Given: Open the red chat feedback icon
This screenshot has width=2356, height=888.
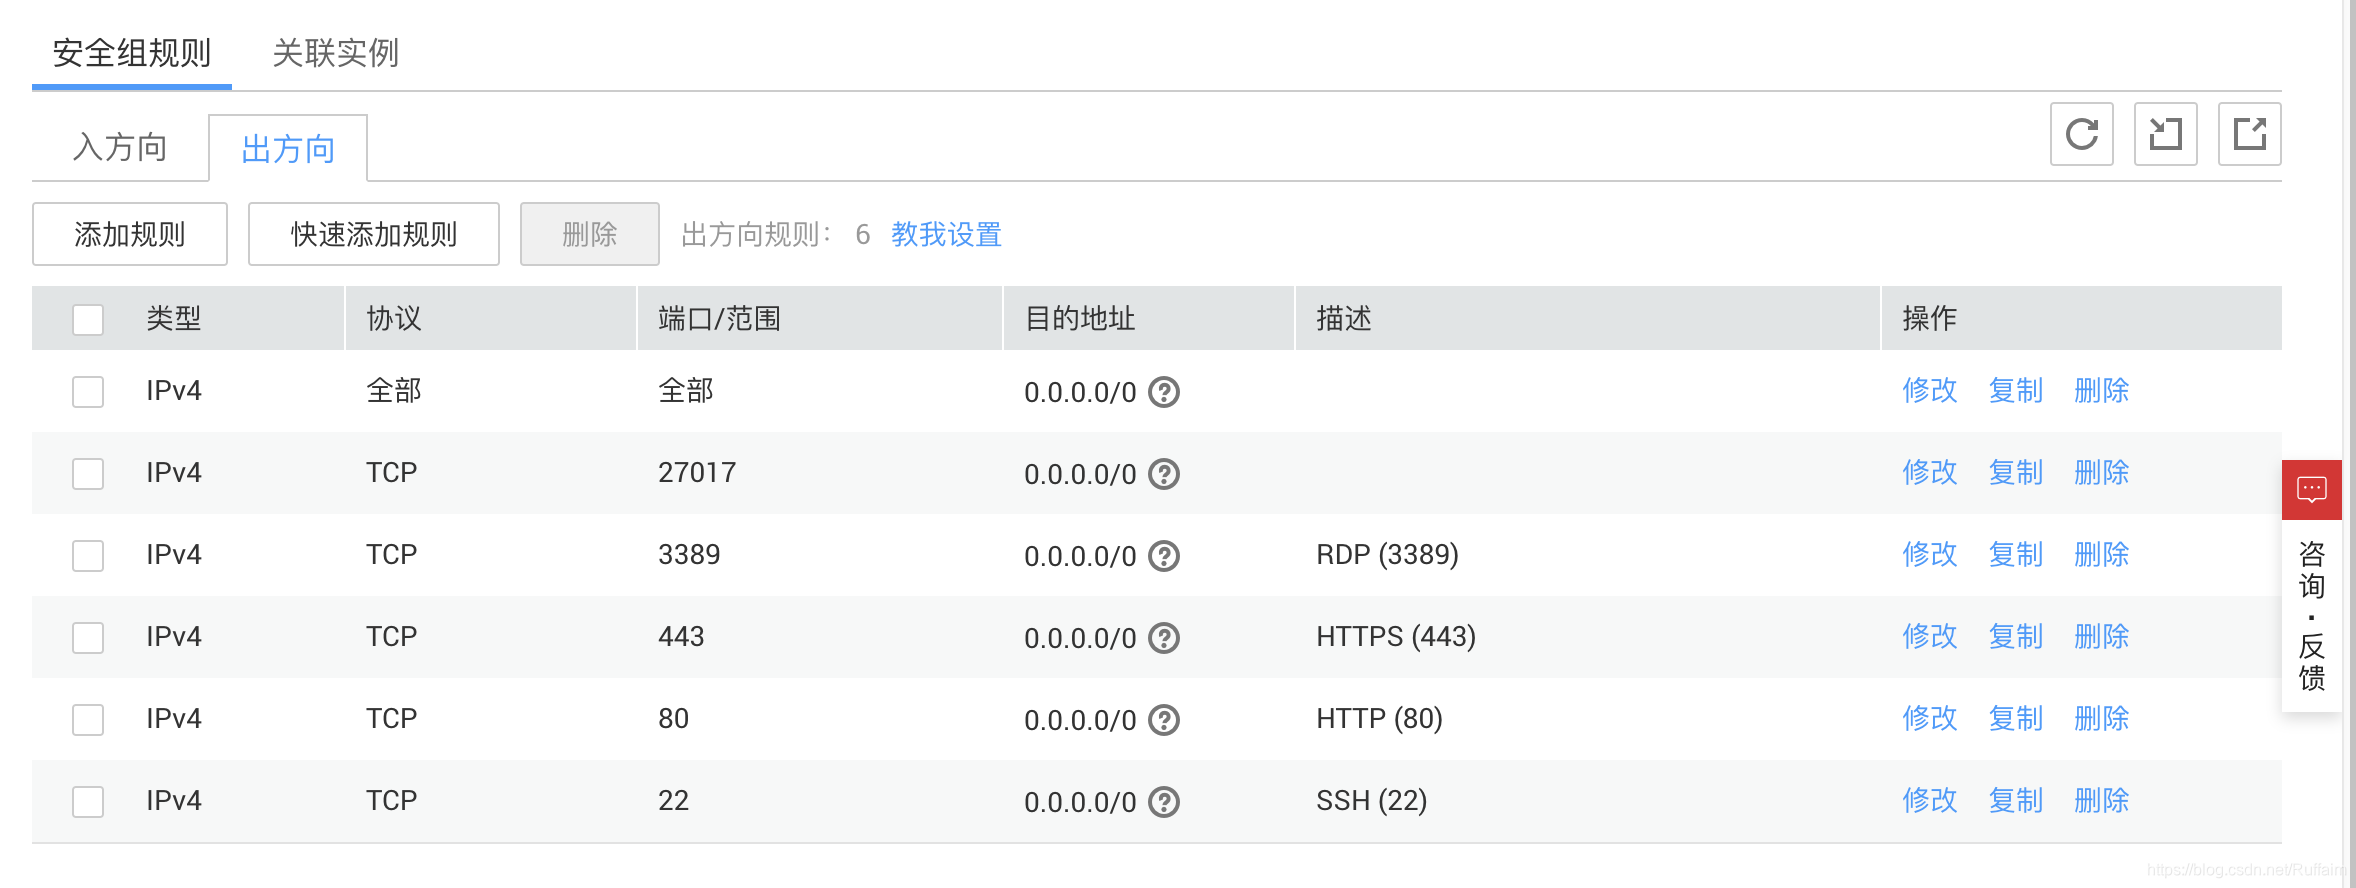Looking at the screenshot, I should [2311, 490].
